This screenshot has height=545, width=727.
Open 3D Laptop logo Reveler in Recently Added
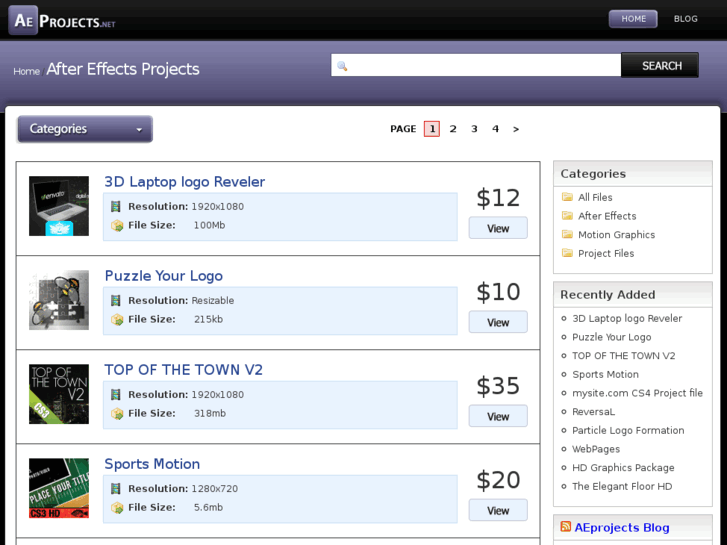[627, 319]
